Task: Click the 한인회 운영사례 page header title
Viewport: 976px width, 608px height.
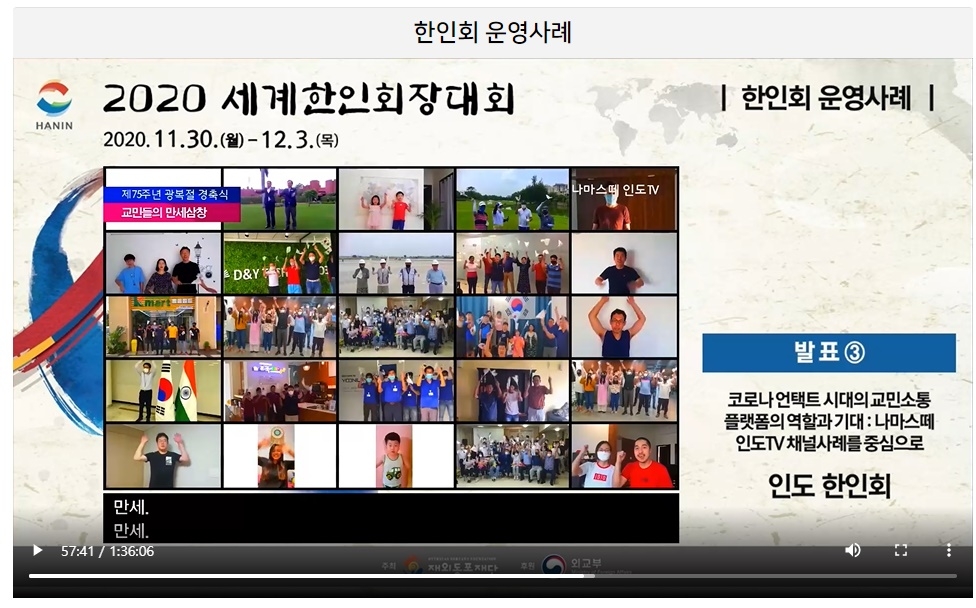Action: tap(492, 32)
